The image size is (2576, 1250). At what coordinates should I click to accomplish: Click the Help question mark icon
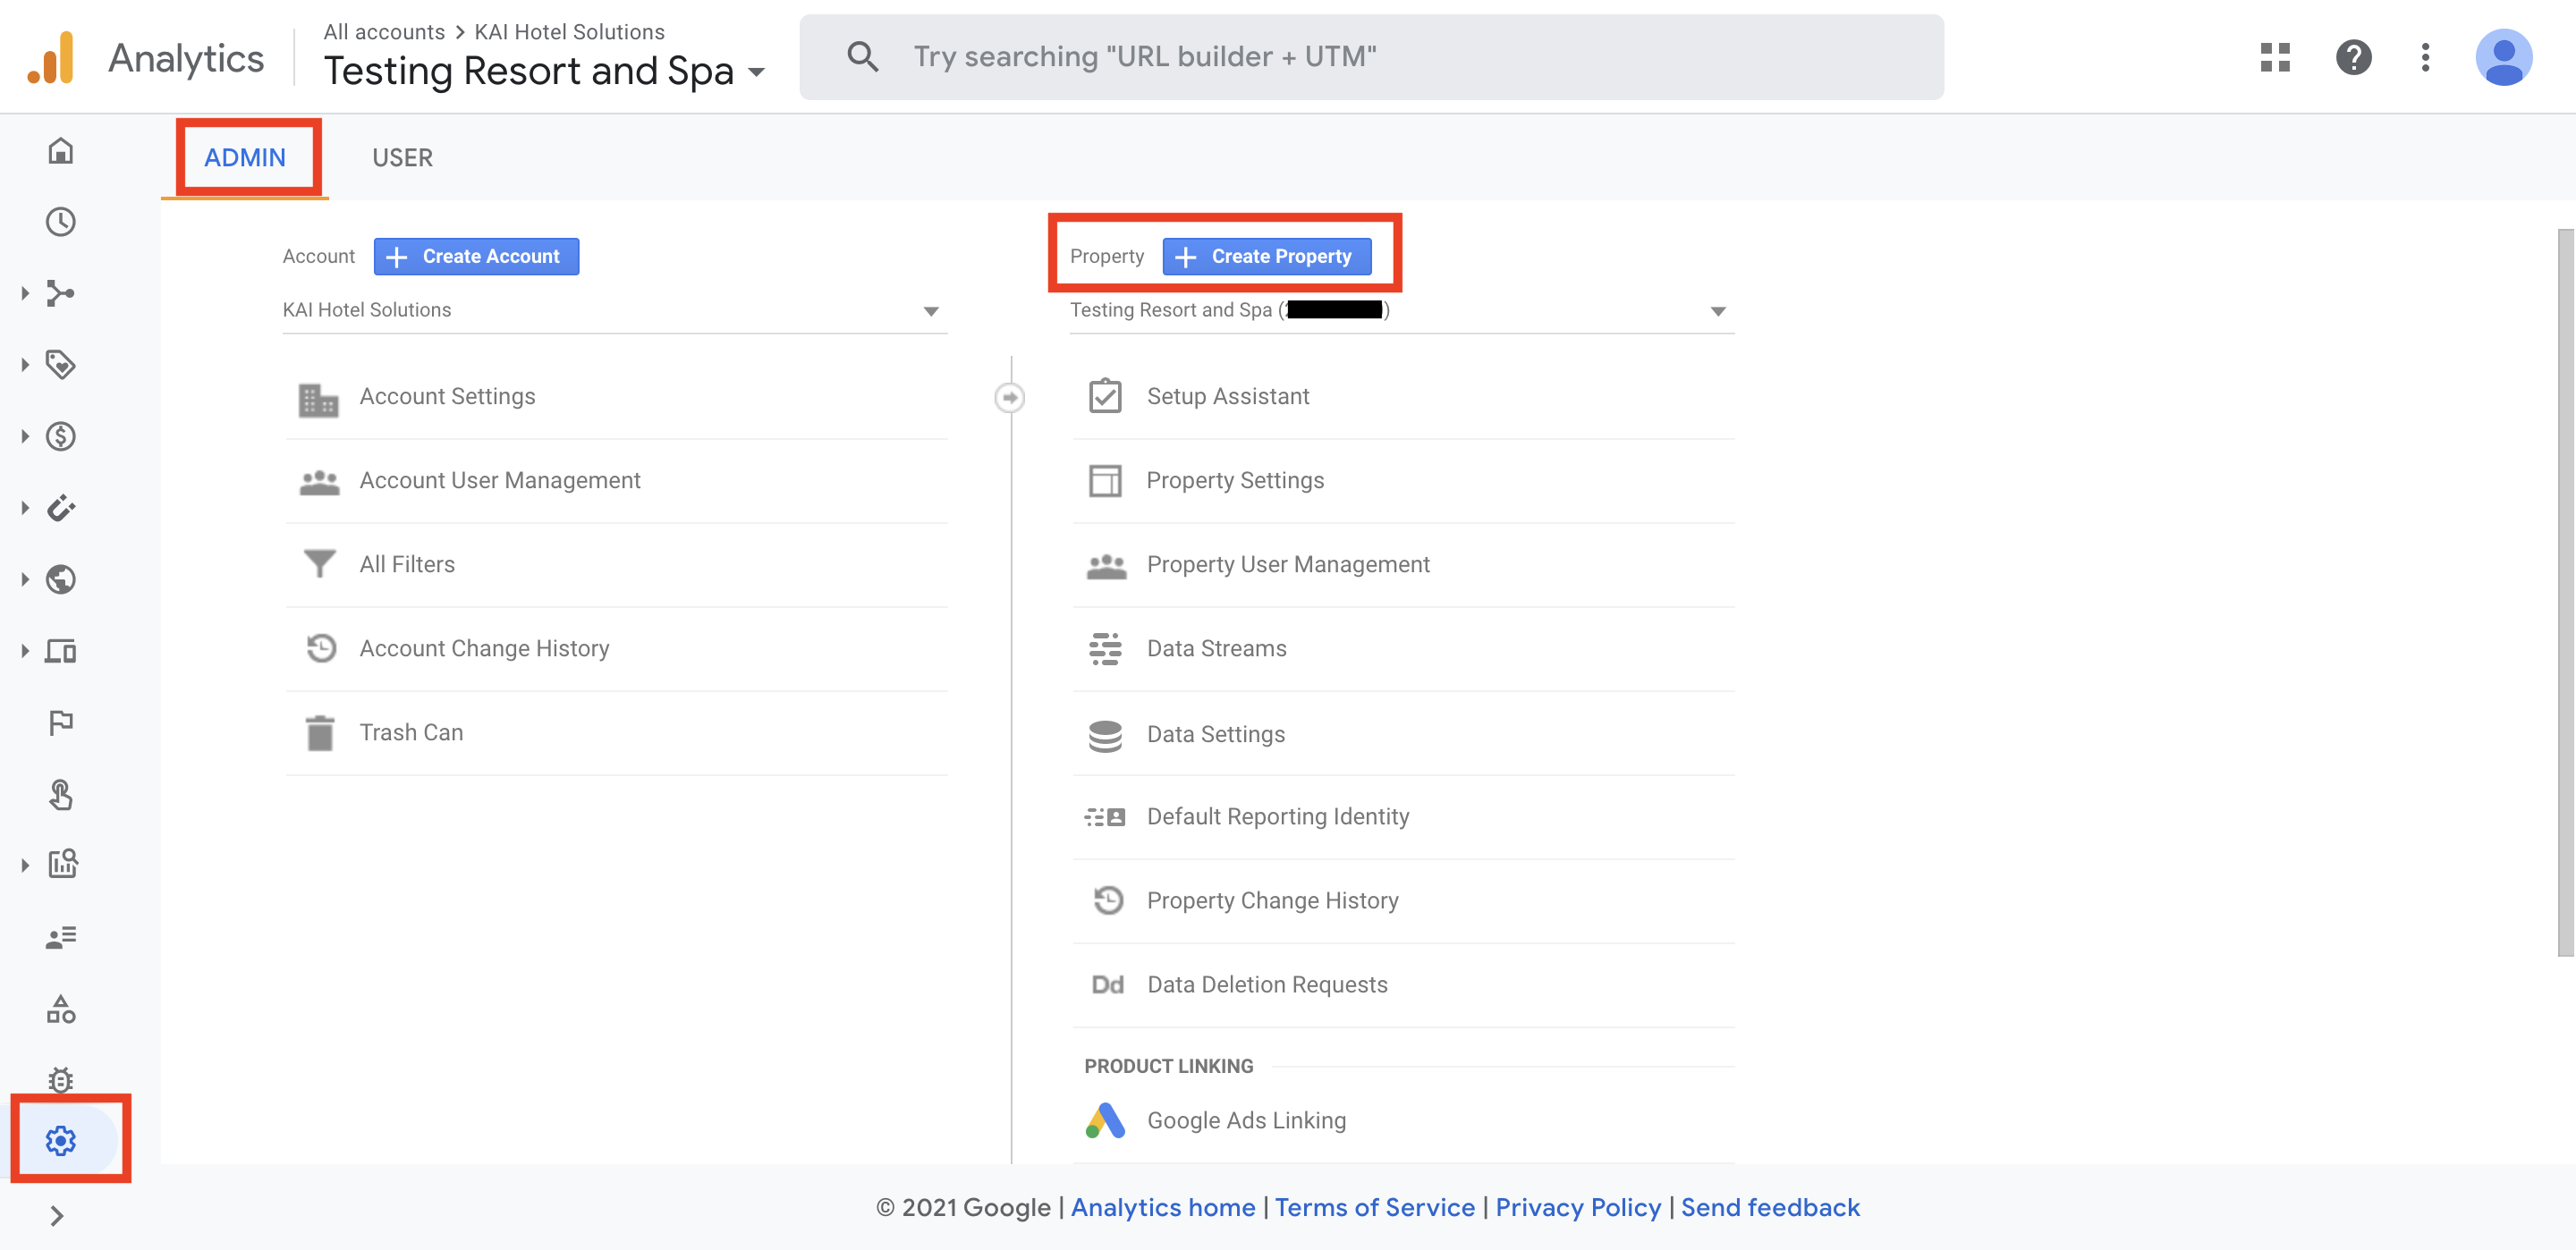point(2353,57)
